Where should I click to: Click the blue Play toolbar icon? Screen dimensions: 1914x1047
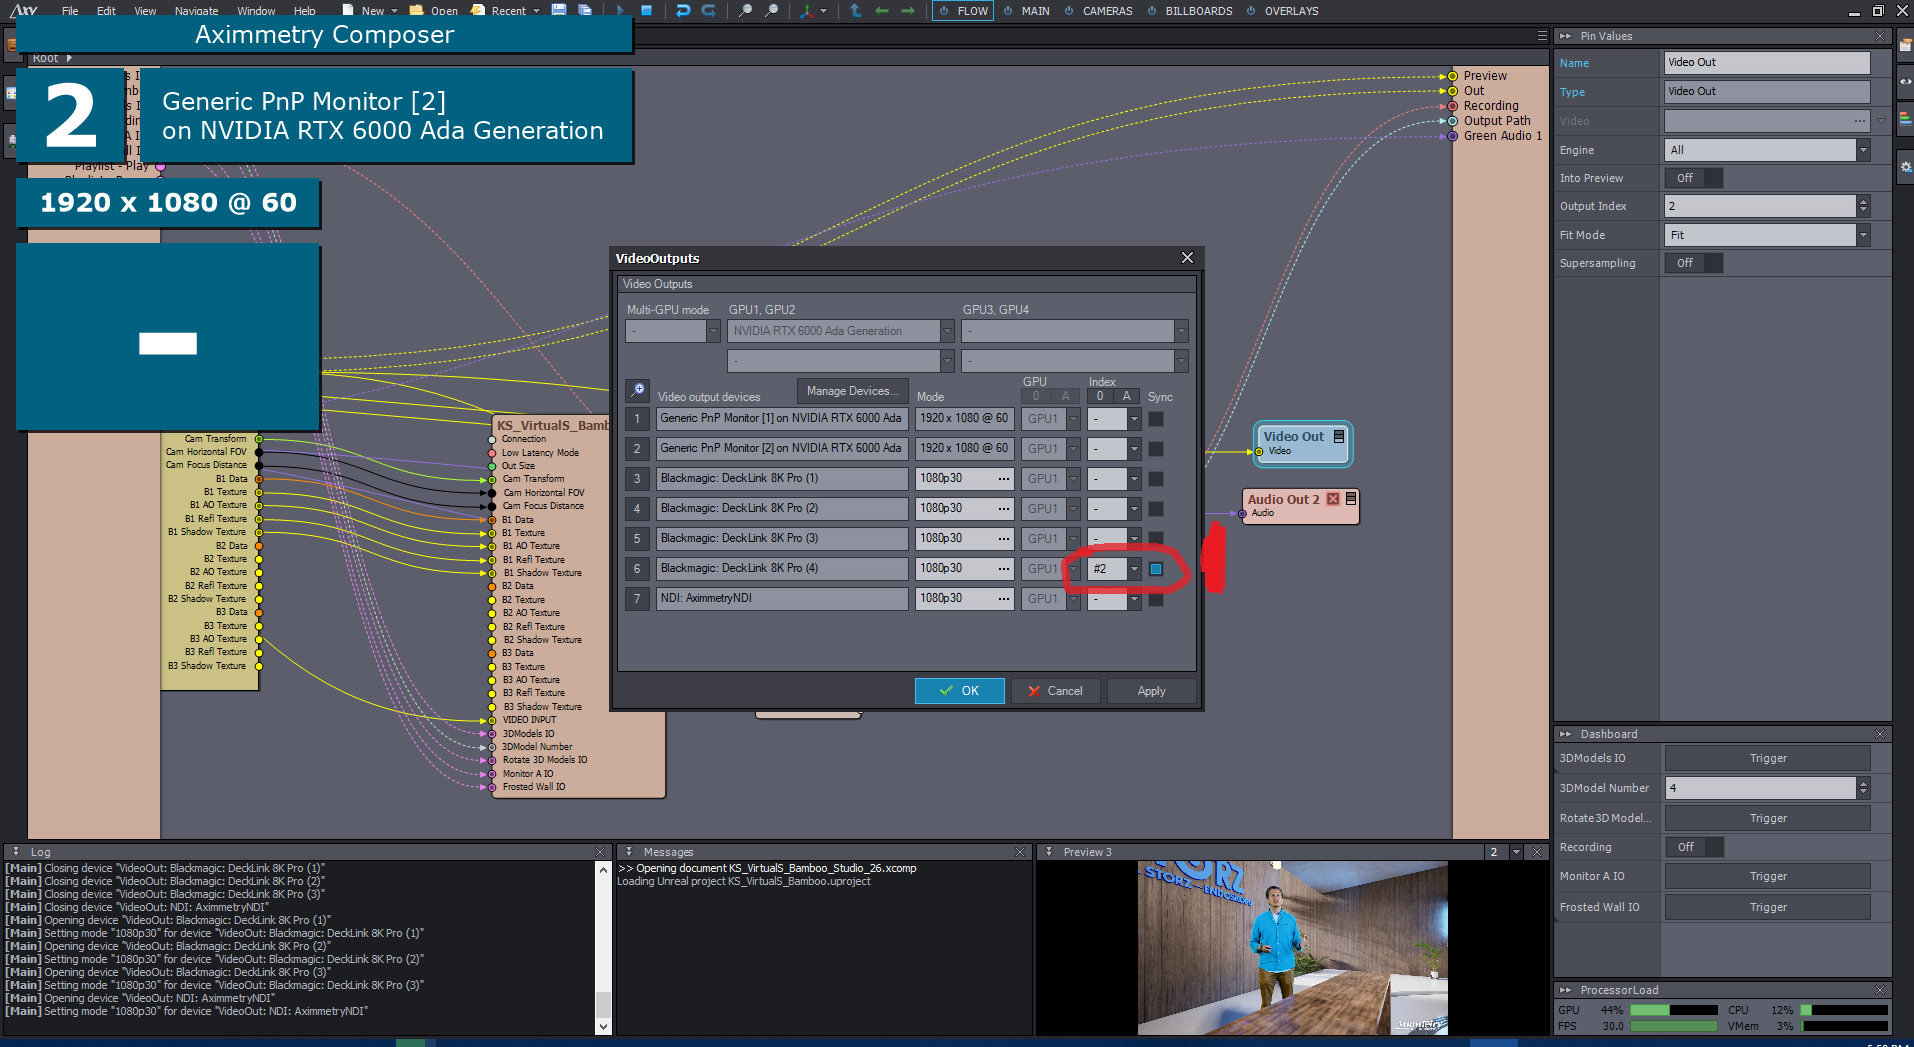coord(621,10)
